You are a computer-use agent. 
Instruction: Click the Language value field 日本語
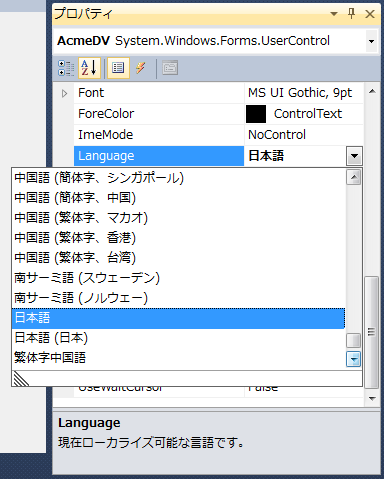point(295,156)
